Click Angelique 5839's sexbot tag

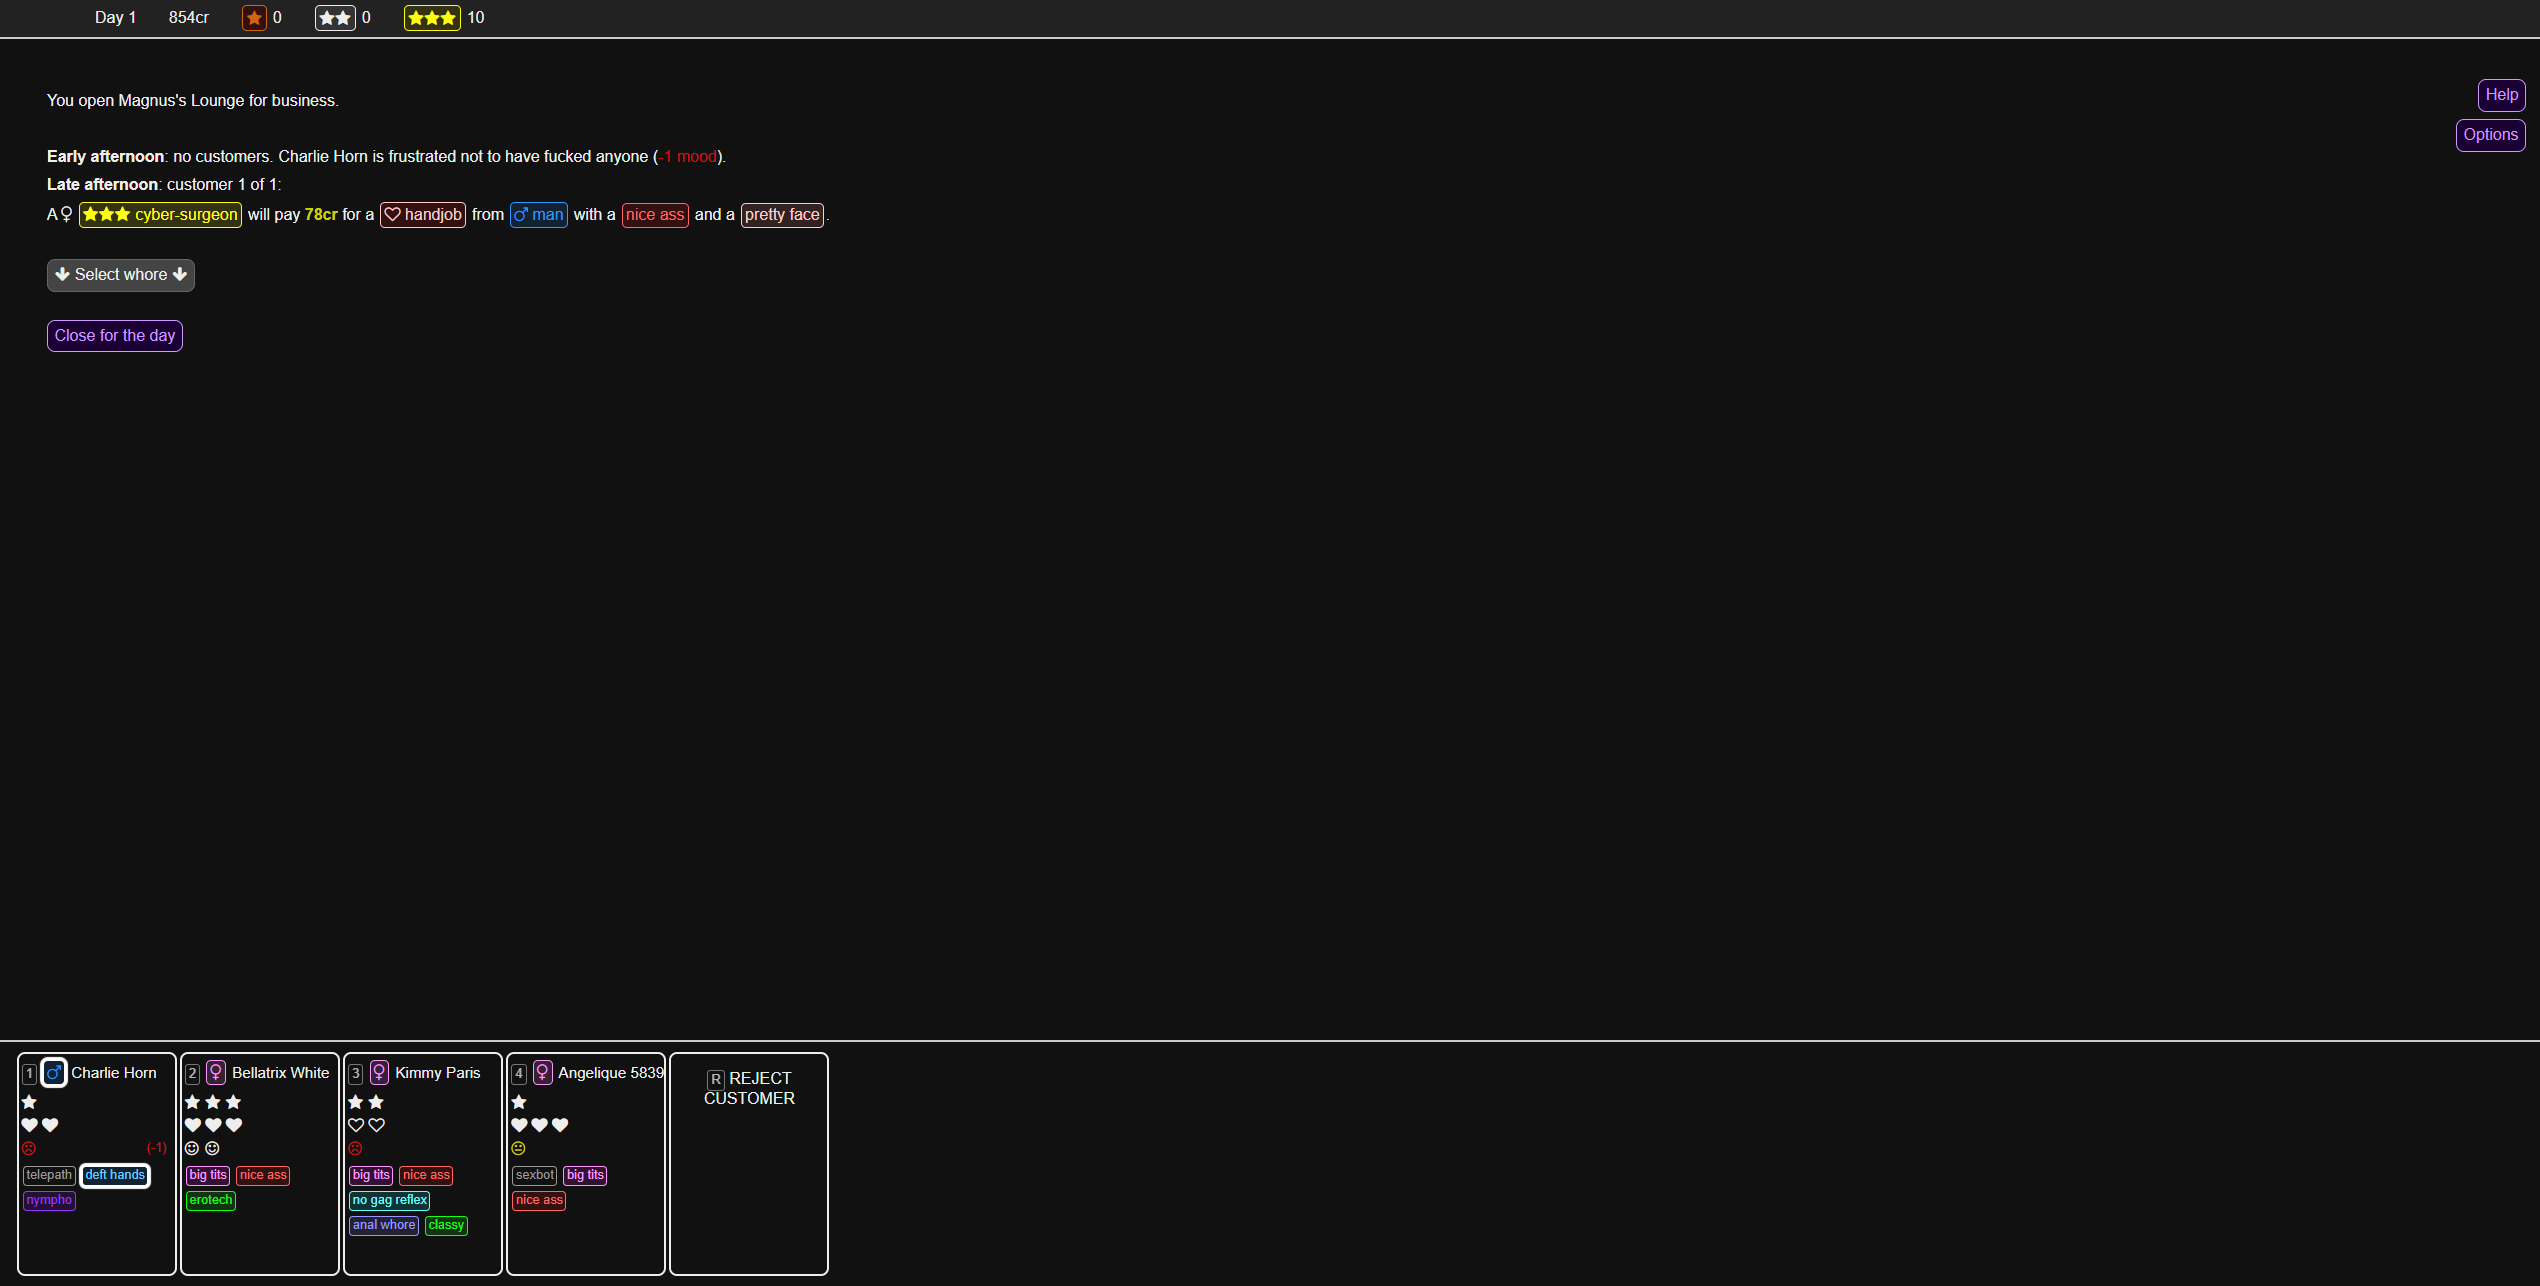coord(535,1176)
